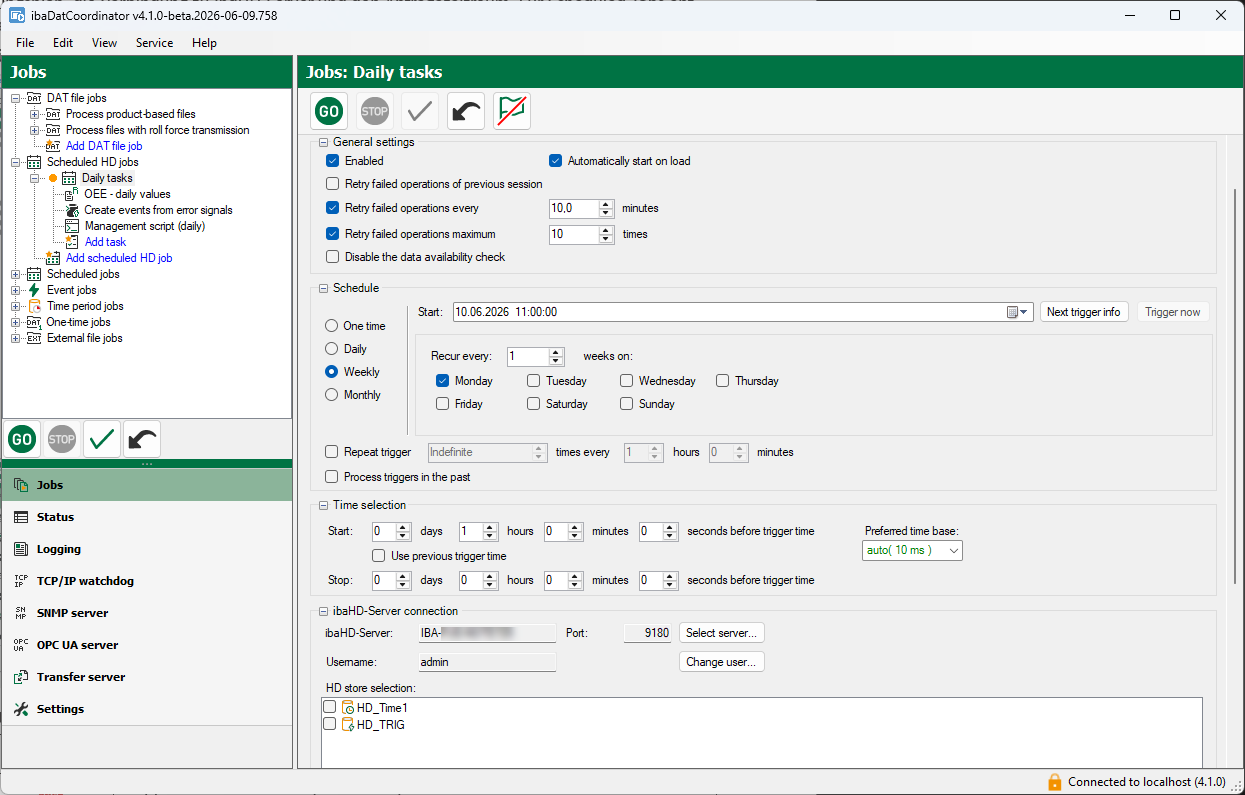Open the File menu
This screenshot has width=1245, height=795.
click(x=25, y=43)
